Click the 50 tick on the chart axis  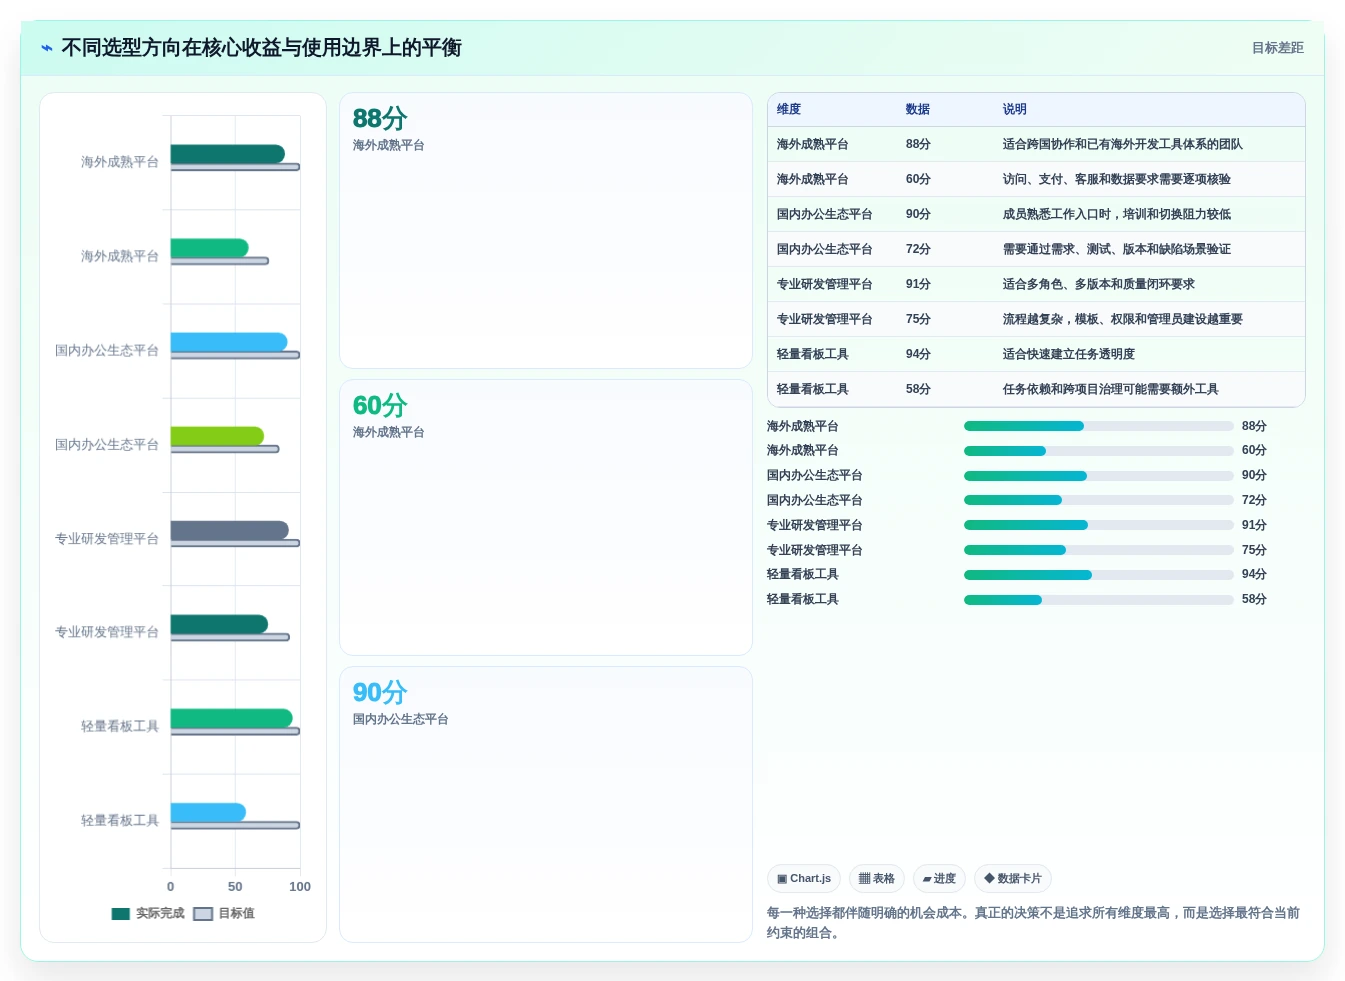(x=235, y=887)
